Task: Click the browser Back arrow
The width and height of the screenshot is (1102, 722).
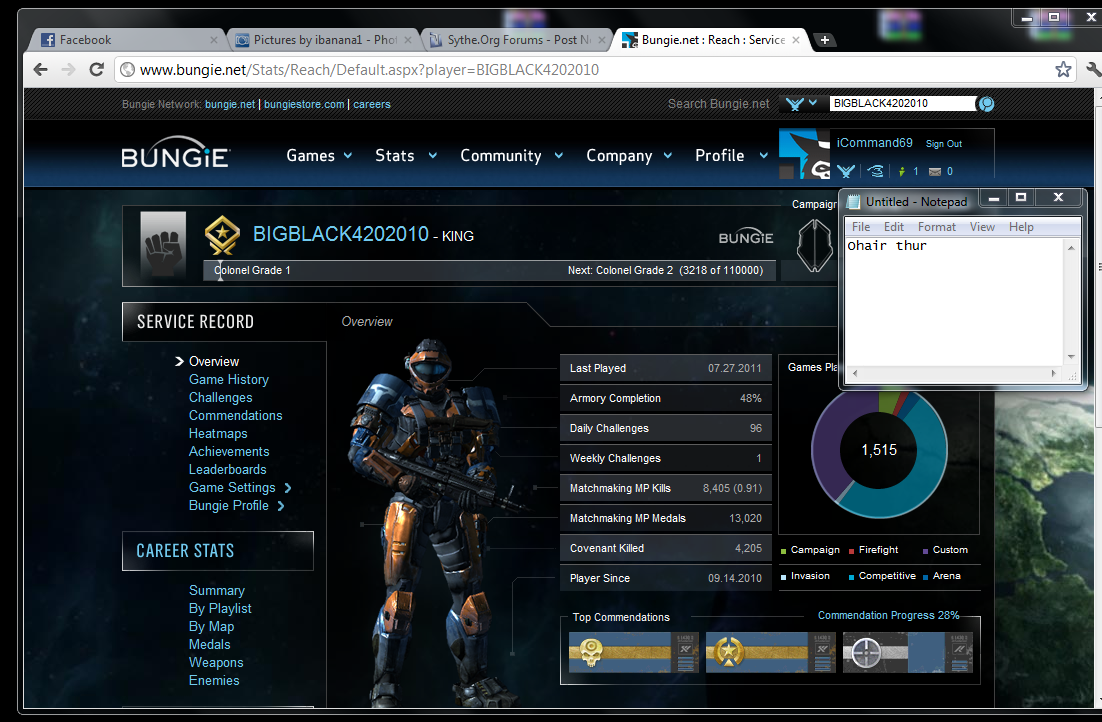Action: pyautogui.click(x=41, y=70)
